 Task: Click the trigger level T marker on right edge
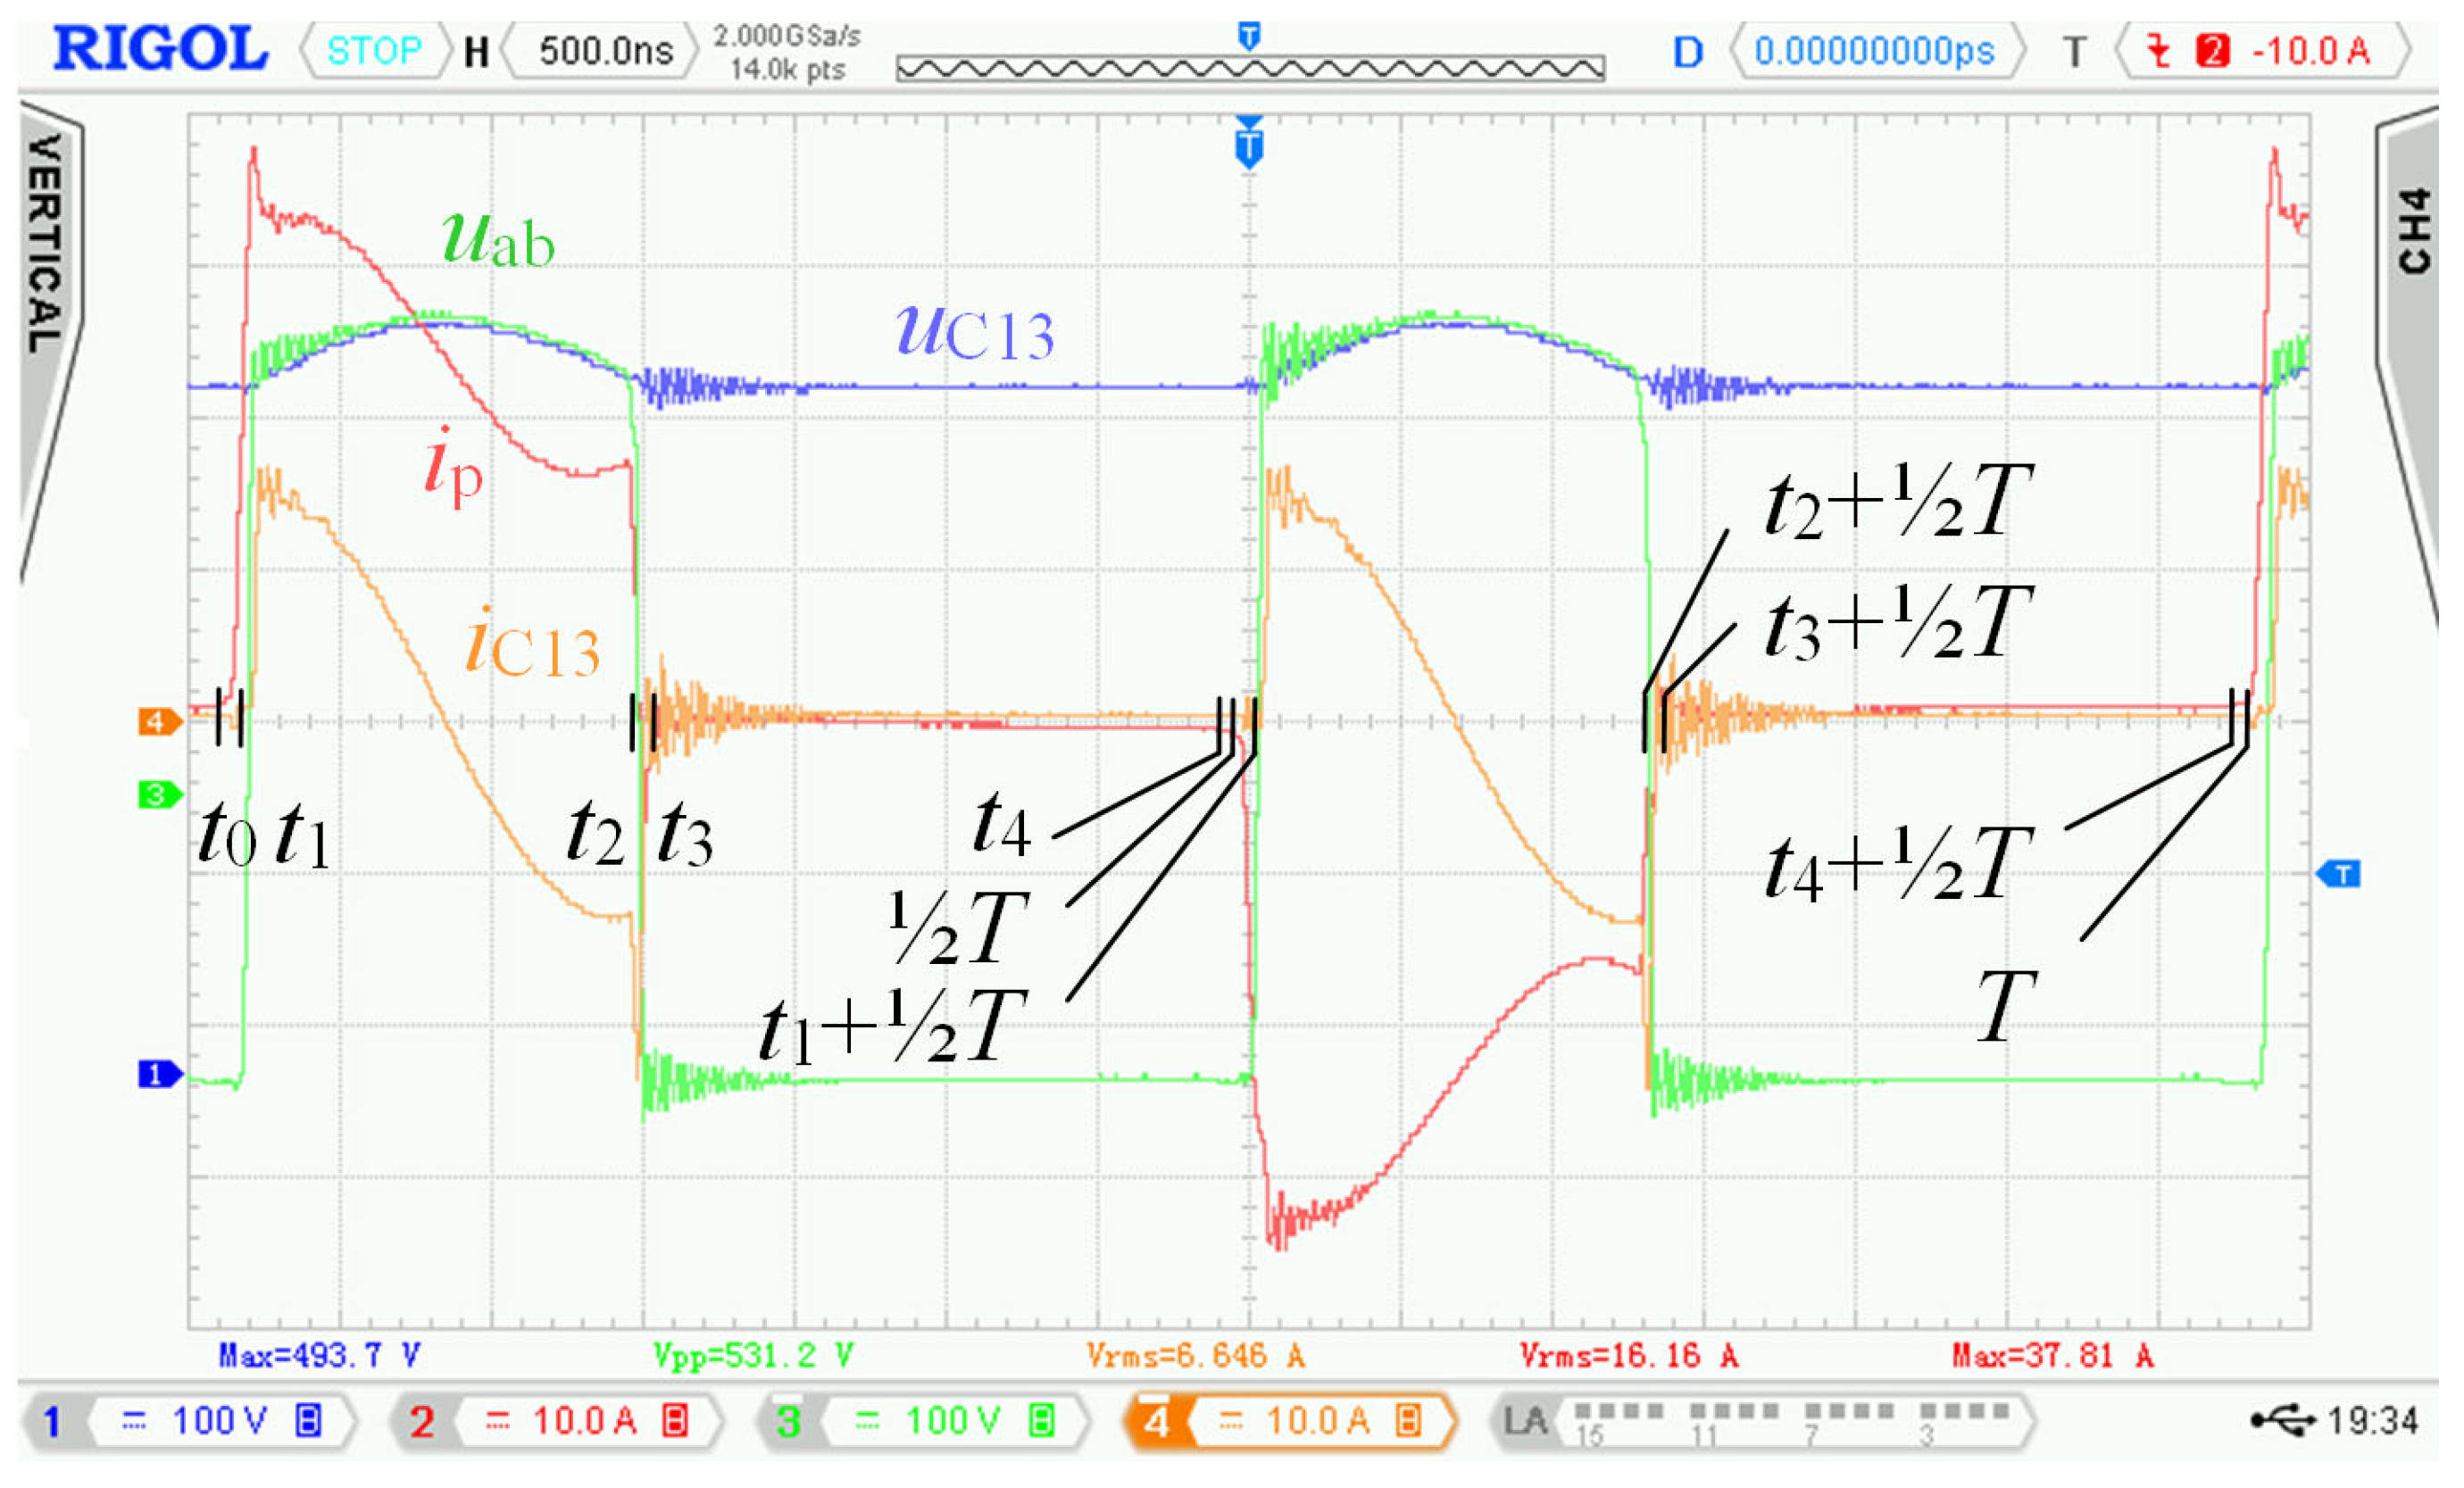click(x=2341, y=875)
